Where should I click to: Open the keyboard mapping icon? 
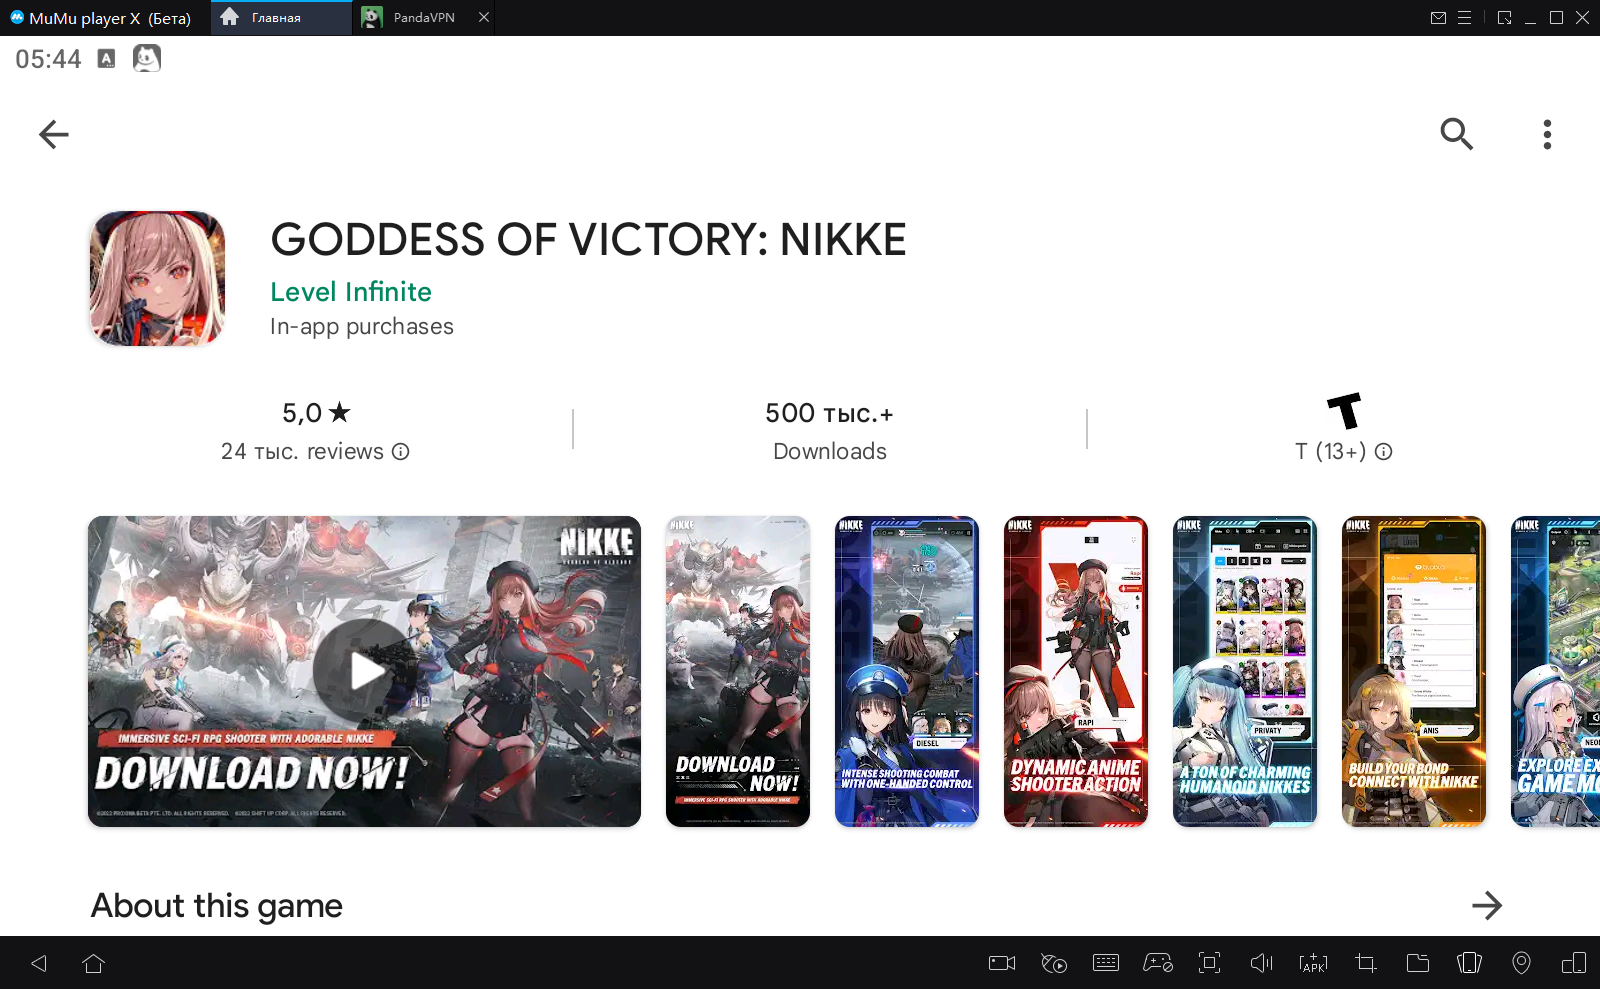point(1106,963)
